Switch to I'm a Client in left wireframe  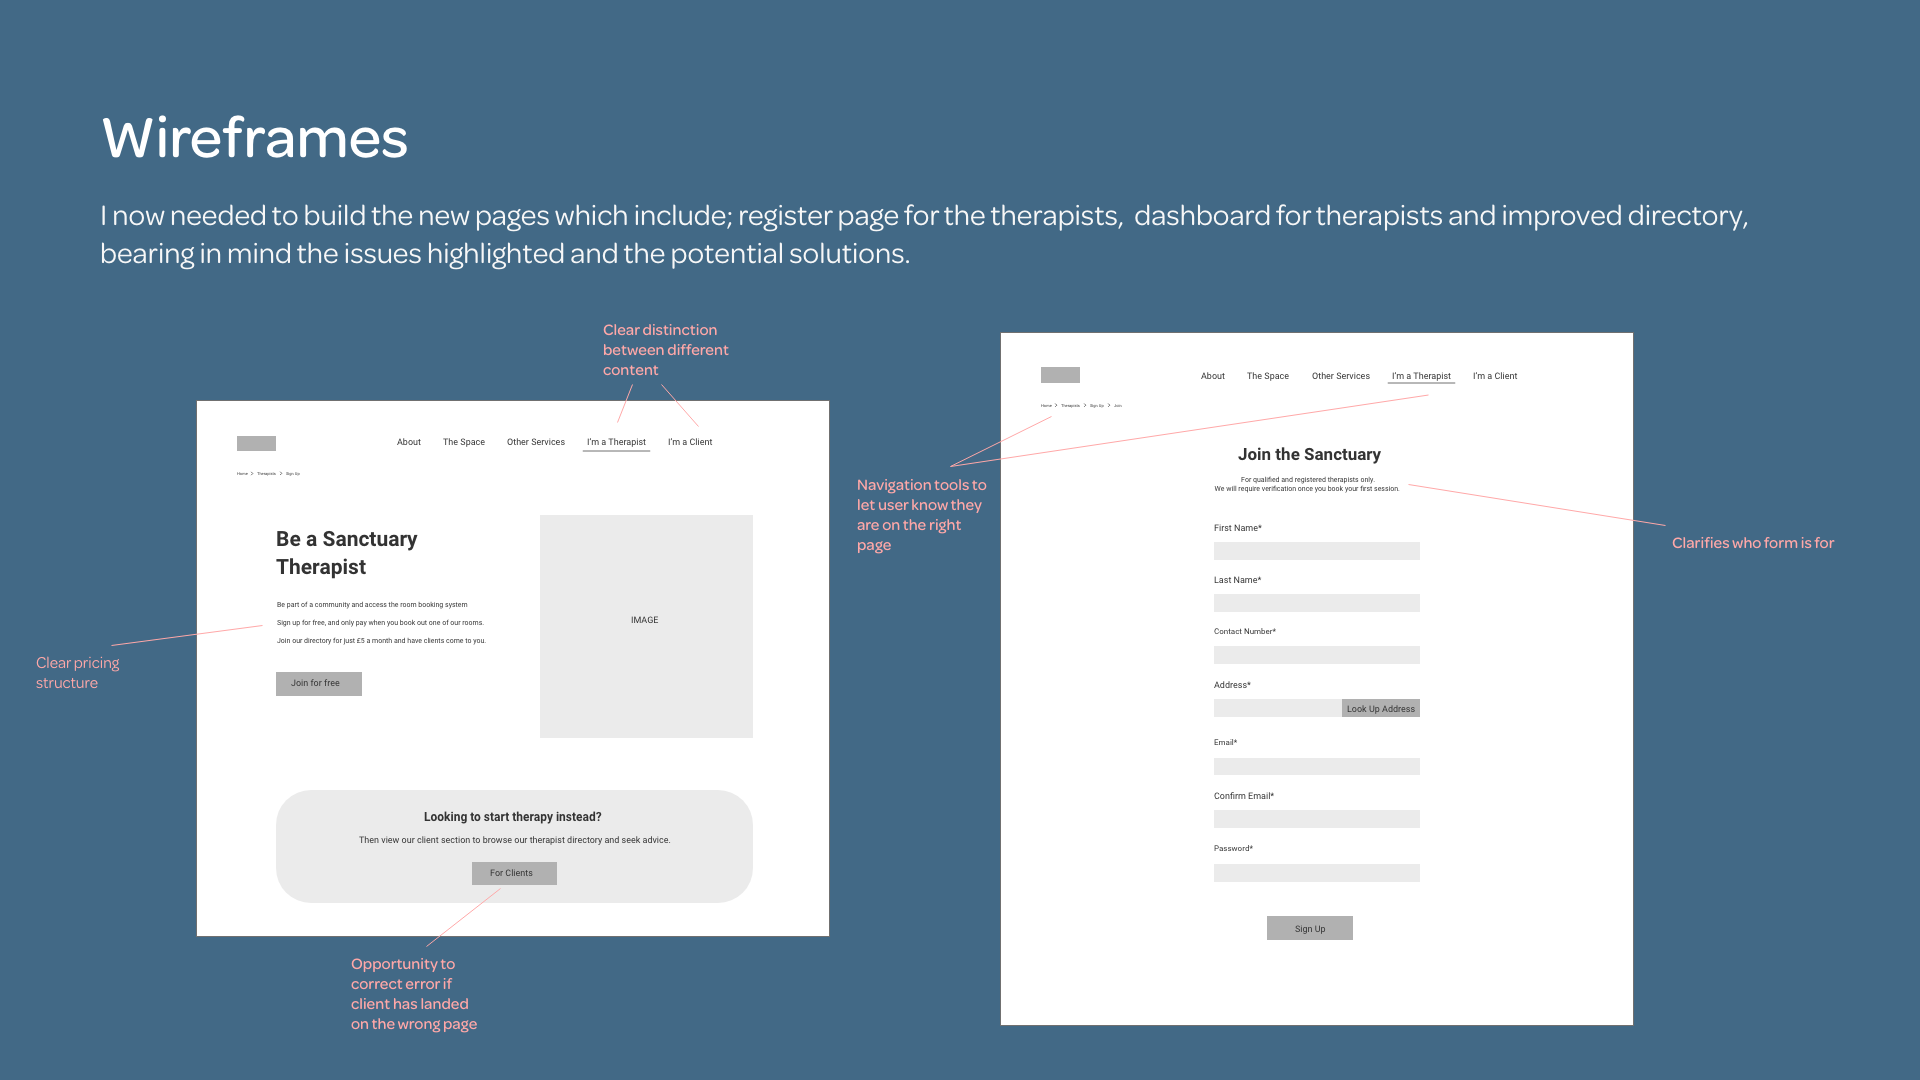[x=689, y=442]
